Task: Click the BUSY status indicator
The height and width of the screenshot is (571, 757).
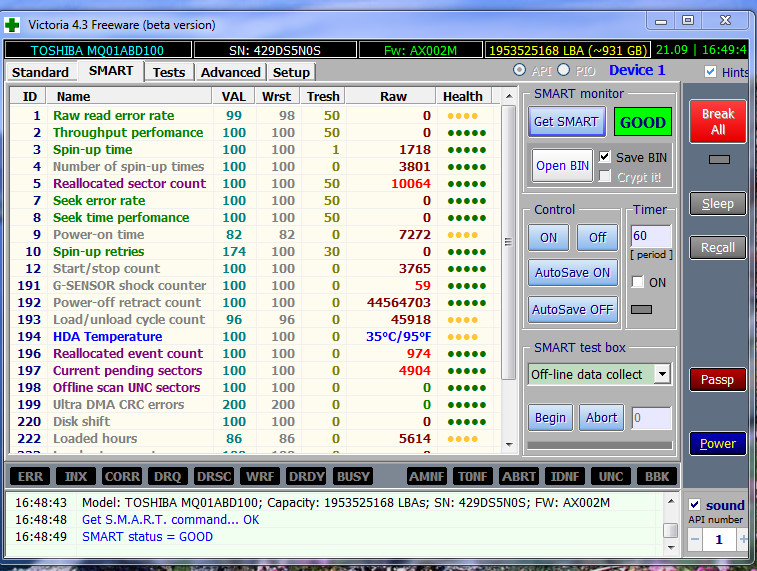Action: [x=353, y=477]
